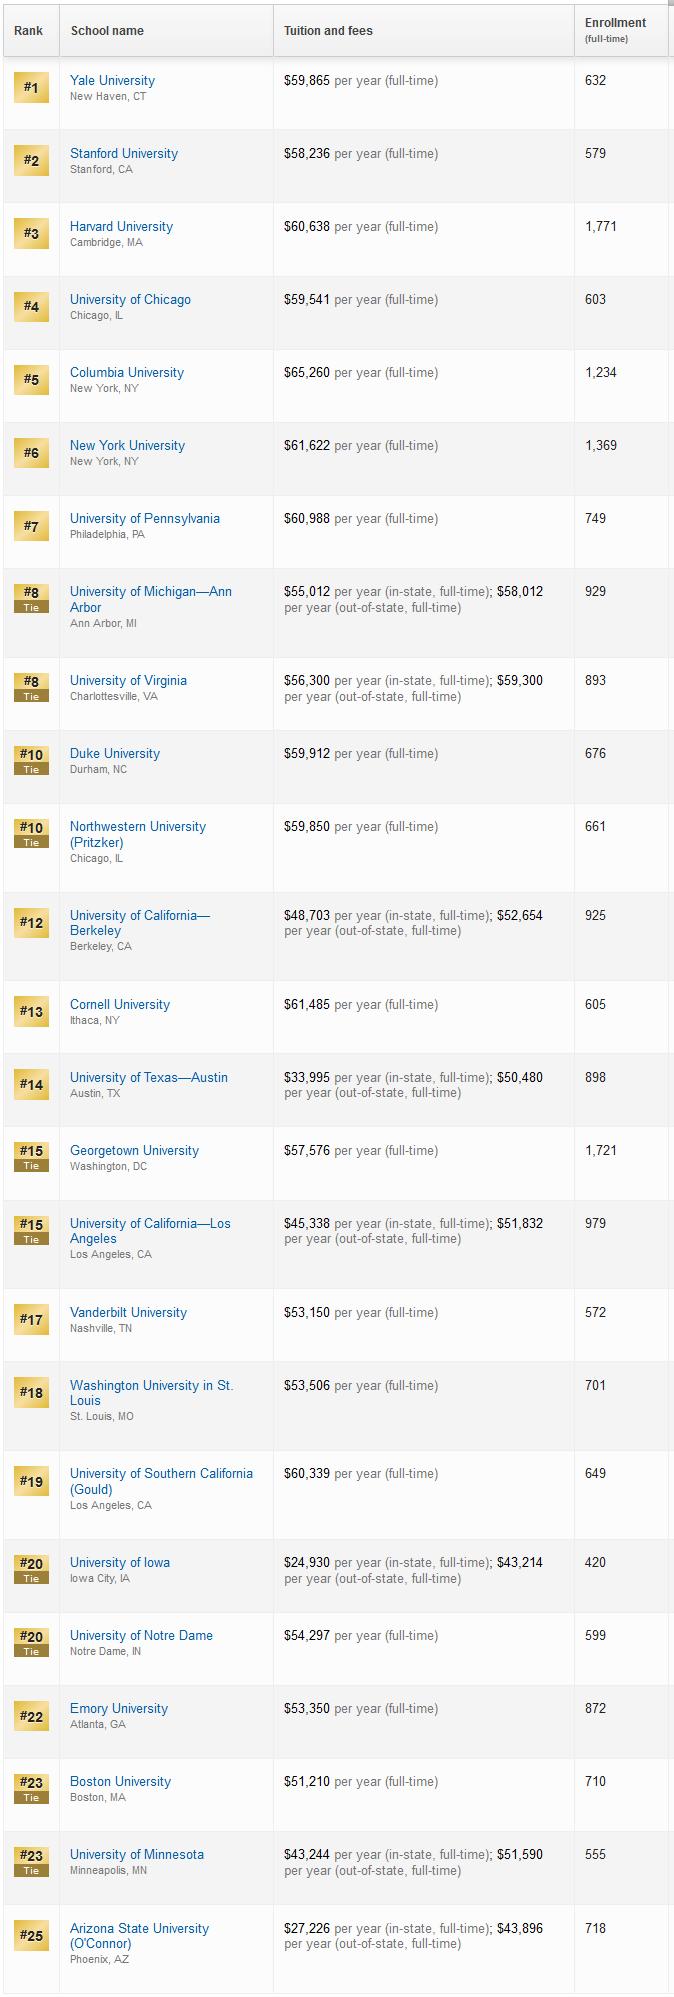Viewport: 674px width, 1997px height.
Task: Click the #22 rank badge beside Emory
Action: point(31,1716)
